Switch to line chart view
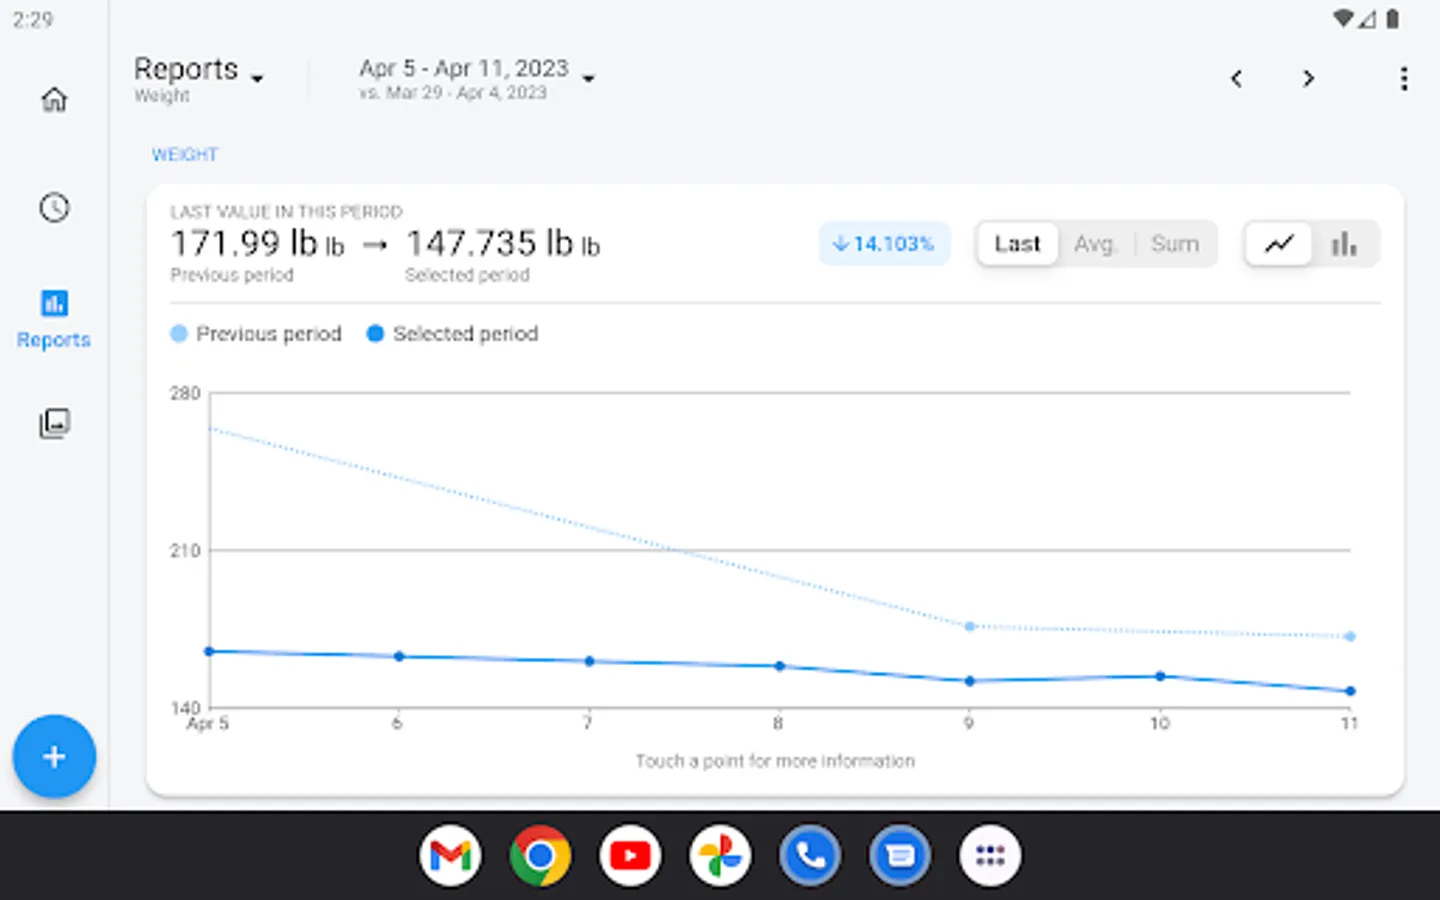Image resolution: width=1440 pixels, height=900 pixels. click(x=1279, y=244)
